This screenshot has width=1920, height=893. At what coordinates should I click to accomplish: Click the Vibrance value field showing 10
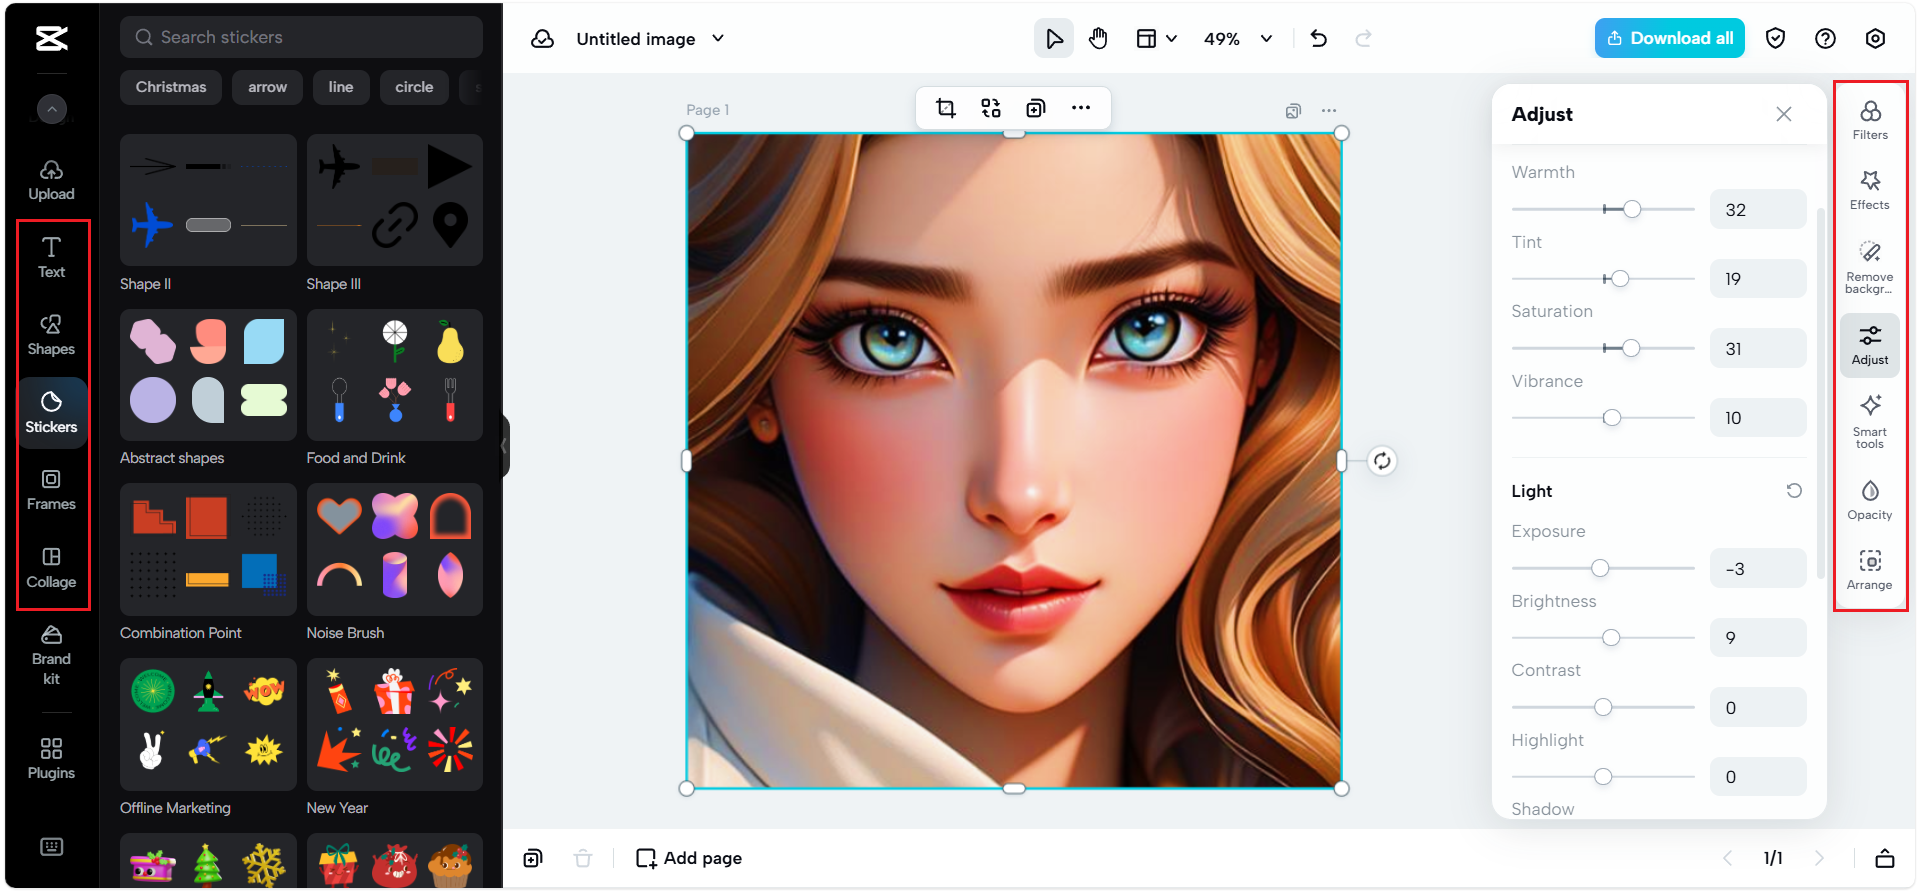coord(1758,418)
